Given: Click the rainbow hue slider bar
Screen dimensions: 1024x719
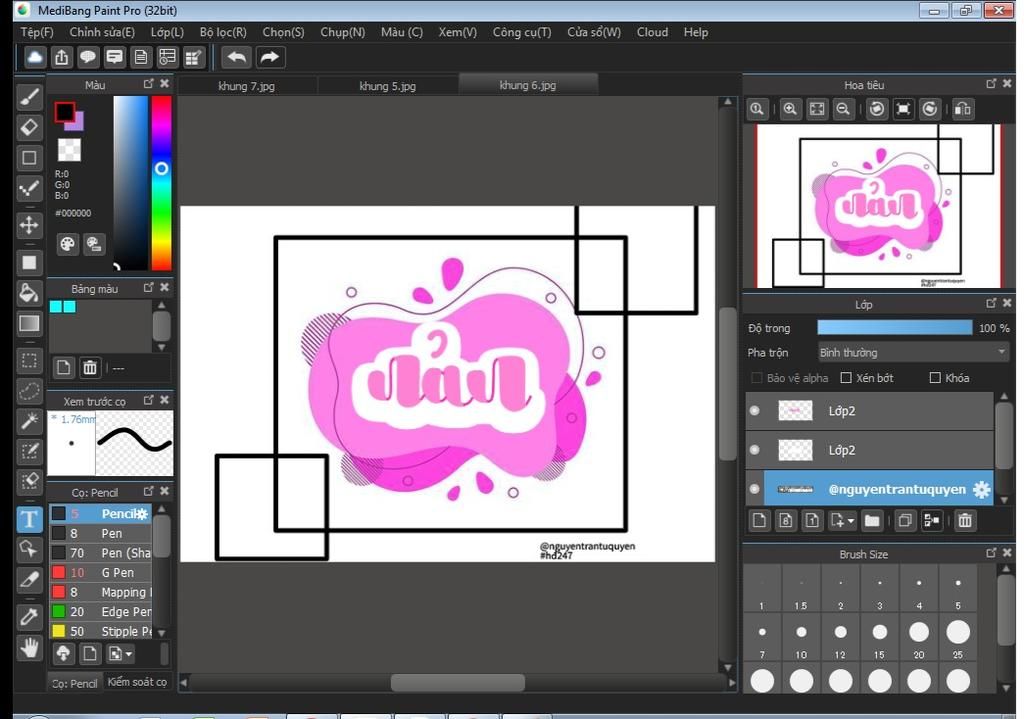Looking at the screenshot, I should [161, 183].
